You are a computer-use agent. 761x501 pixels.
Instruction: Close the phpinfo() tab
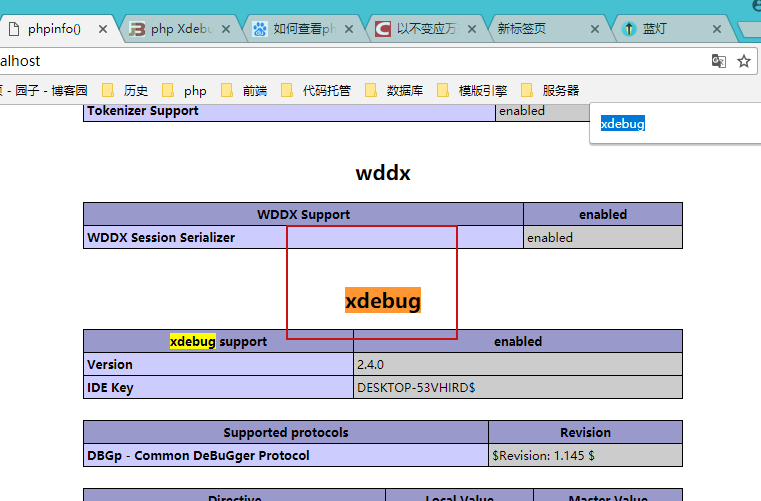(103, 29)
